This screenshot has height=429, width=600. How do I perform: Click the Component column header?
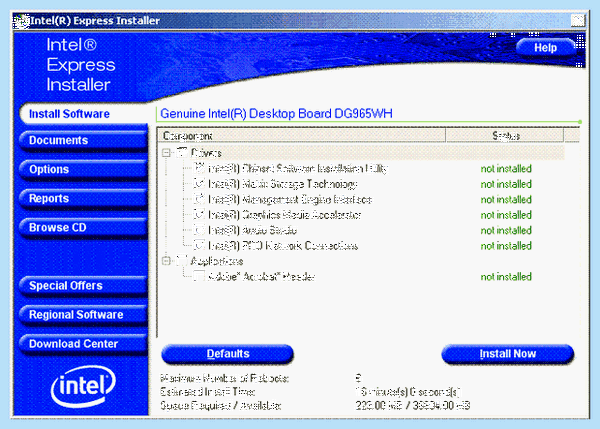302,135
